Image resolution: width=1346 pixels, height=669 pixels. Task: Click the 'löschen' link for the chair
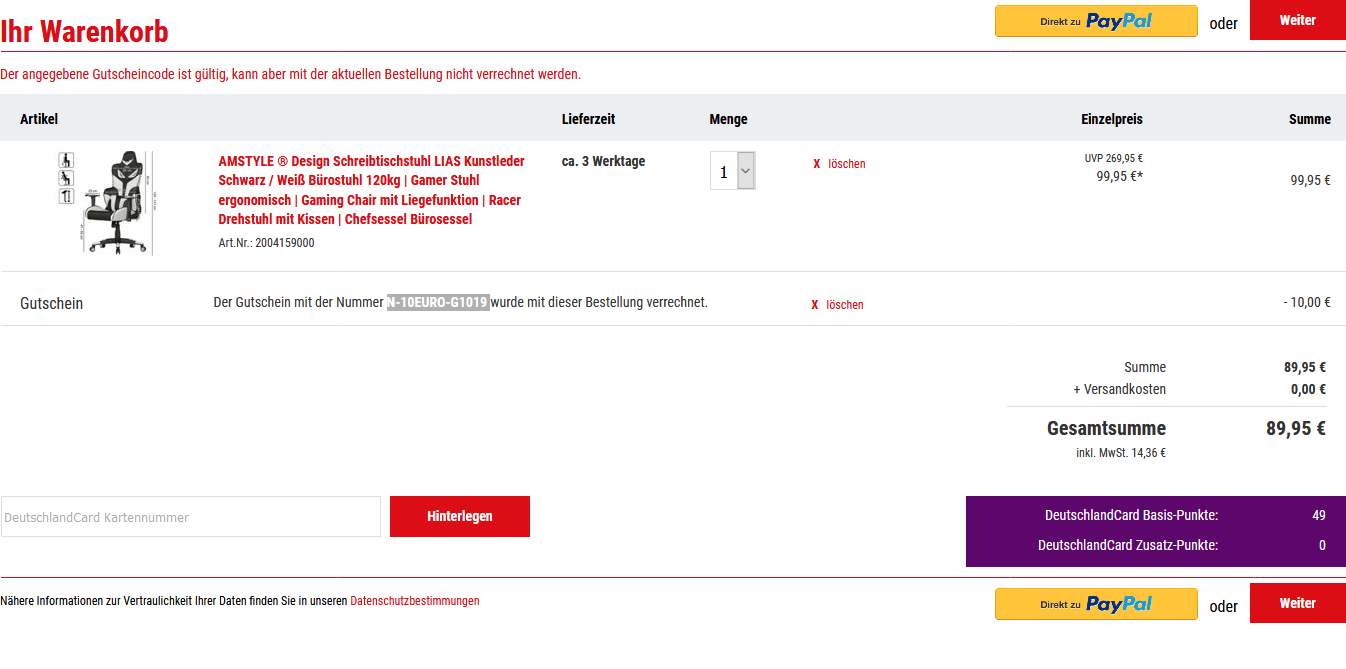click(846, 164)
